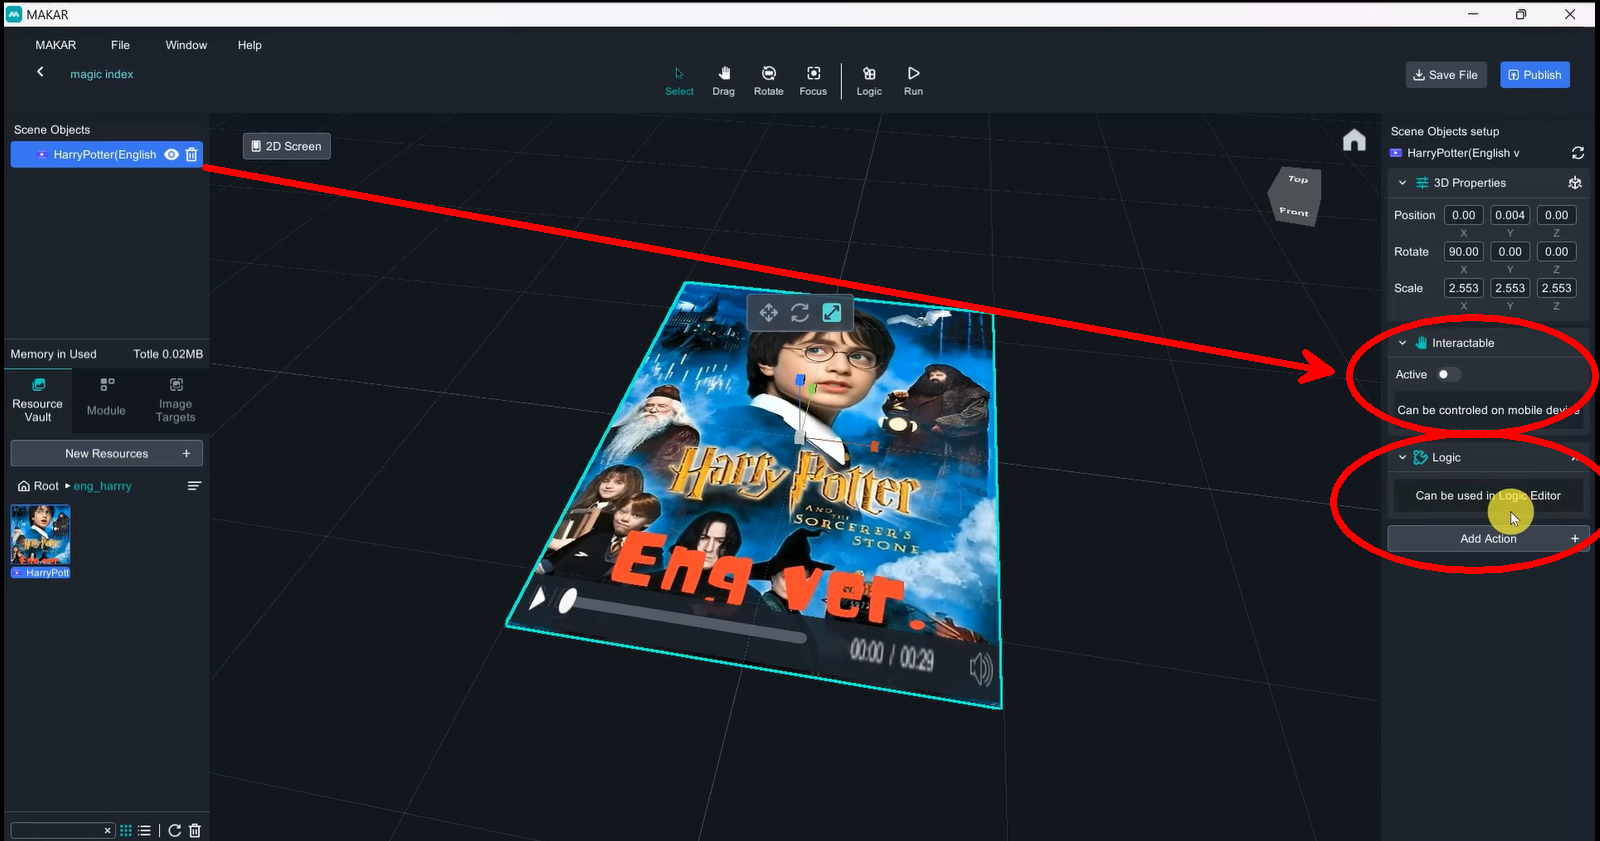
Task: Click the Focus tool icon
Action: coord(813,80)
